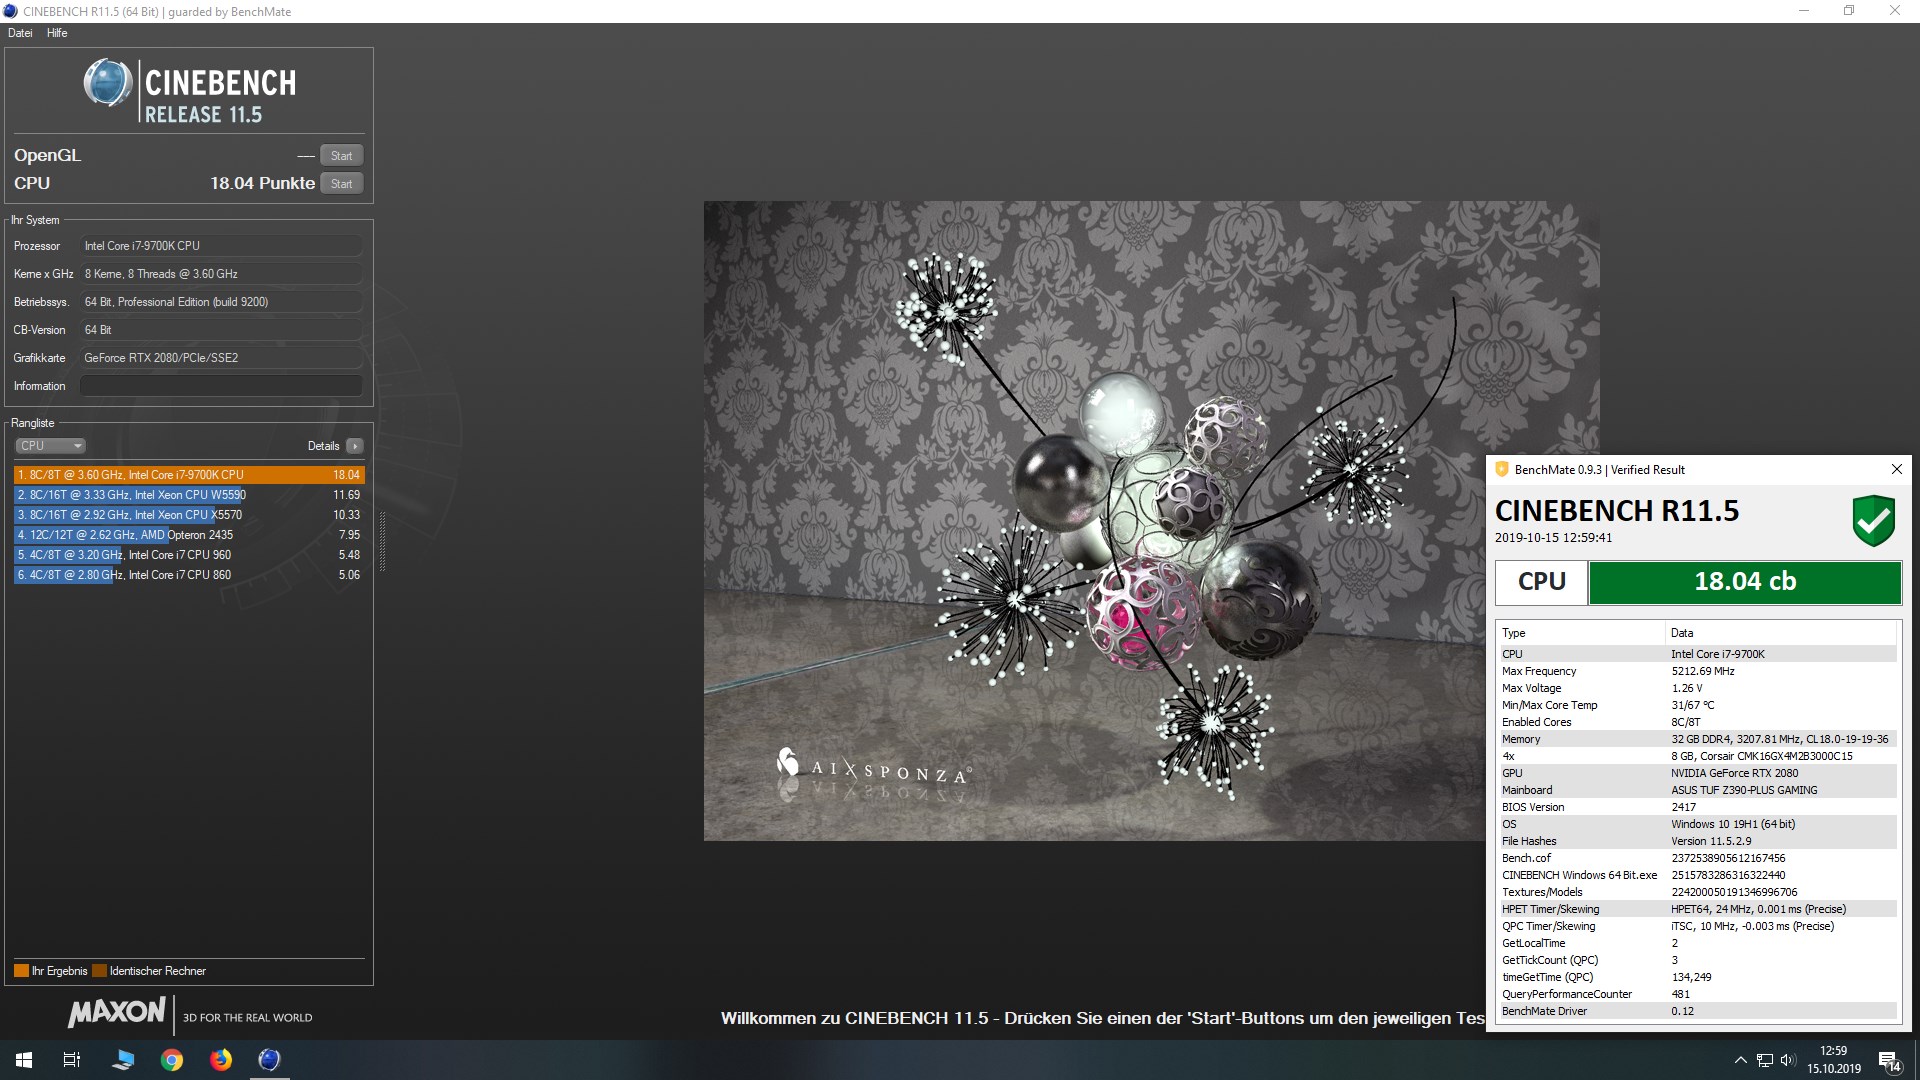Click the 'Ihr Ergebnis' orange legend swatch
This screenshot has height=1080, width=1920.
(x=21, y=971)
